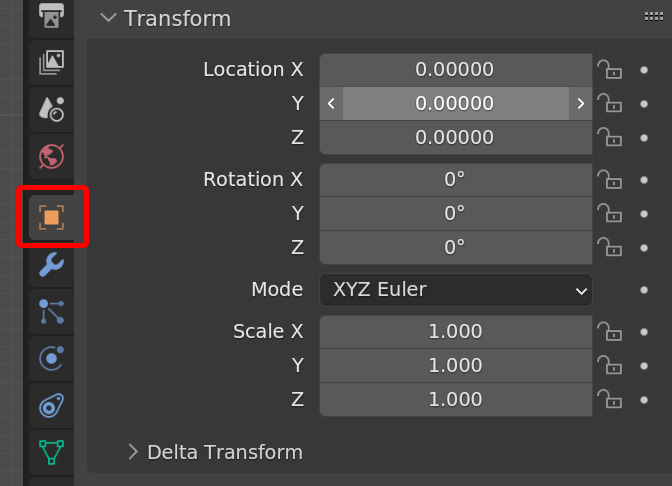Viewport: 672px width, 486px height.
Task: Open the Scene properties tab
Action: tap(51, 109)
